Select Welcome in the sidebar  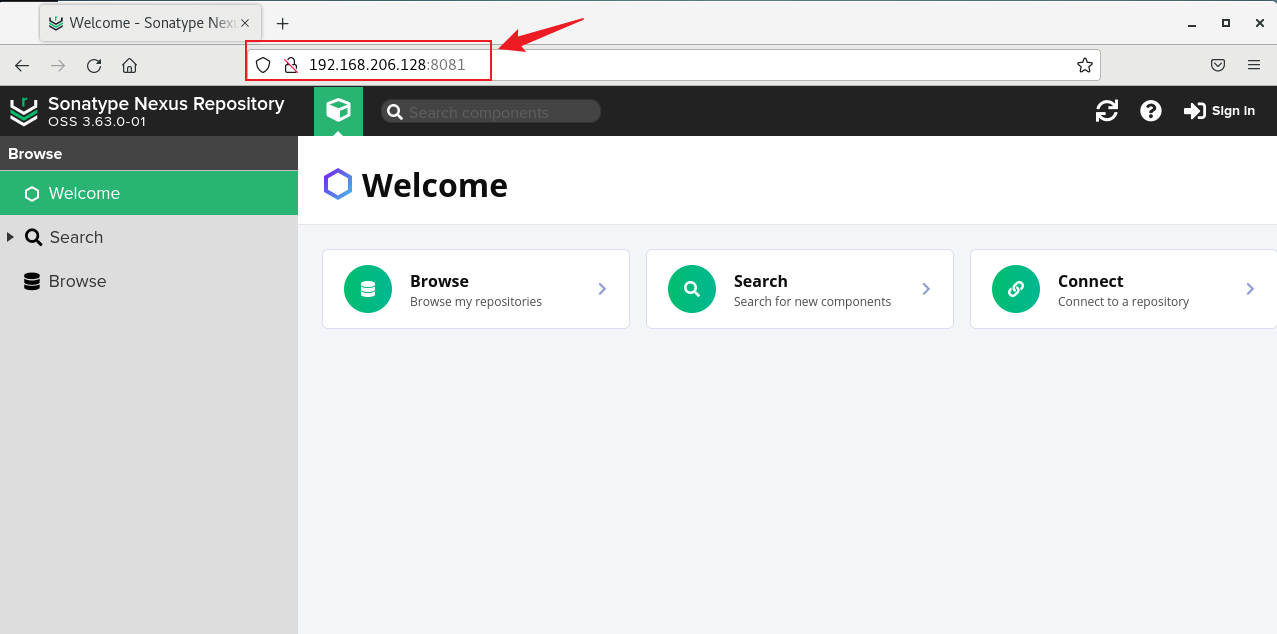149,193
